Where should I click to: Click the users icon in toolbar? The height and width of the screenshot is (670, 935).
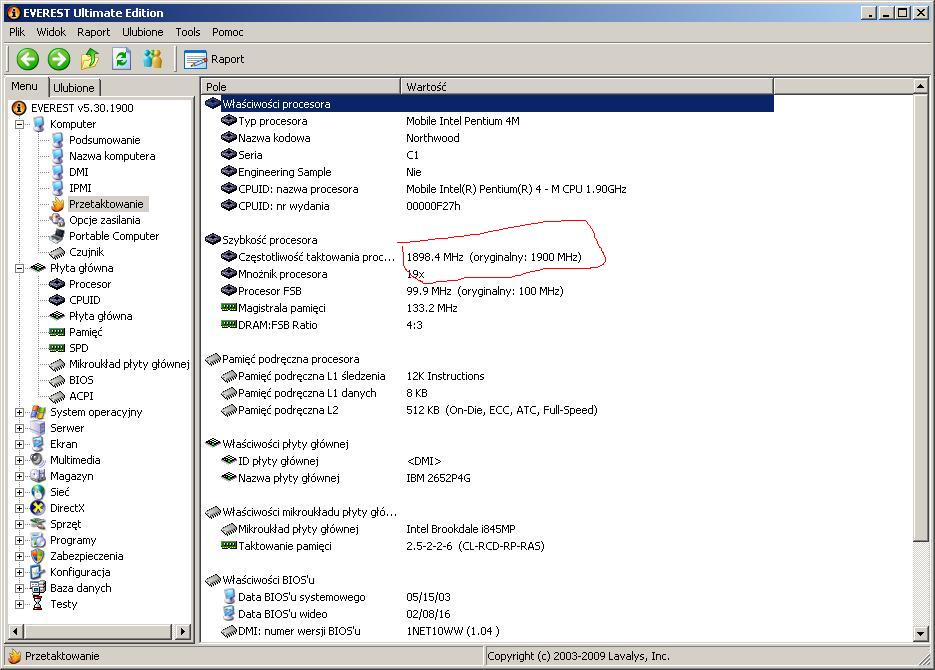[152, 59]
